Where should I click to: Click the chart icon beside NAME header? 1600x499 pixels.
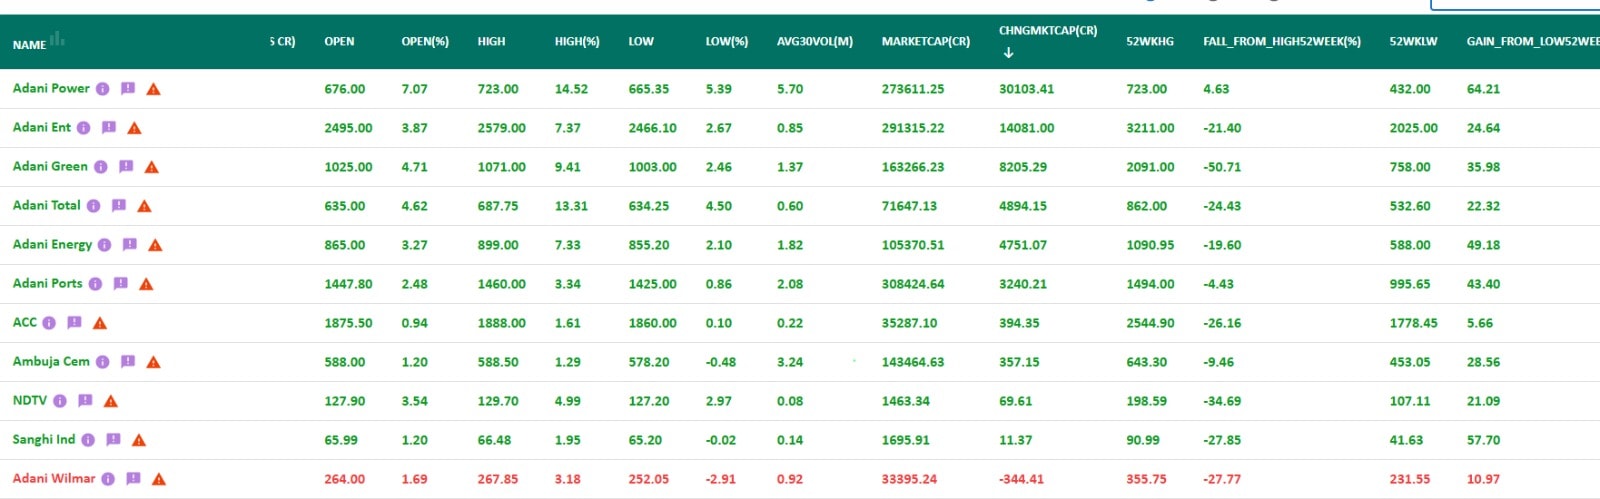tap(58, 39)
